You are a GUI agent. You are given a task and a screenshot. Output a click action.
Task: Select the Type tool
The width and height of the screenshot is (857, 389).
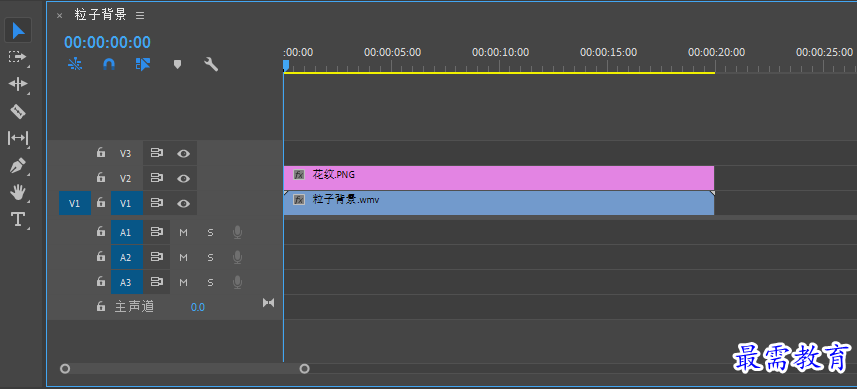(17, 219)
